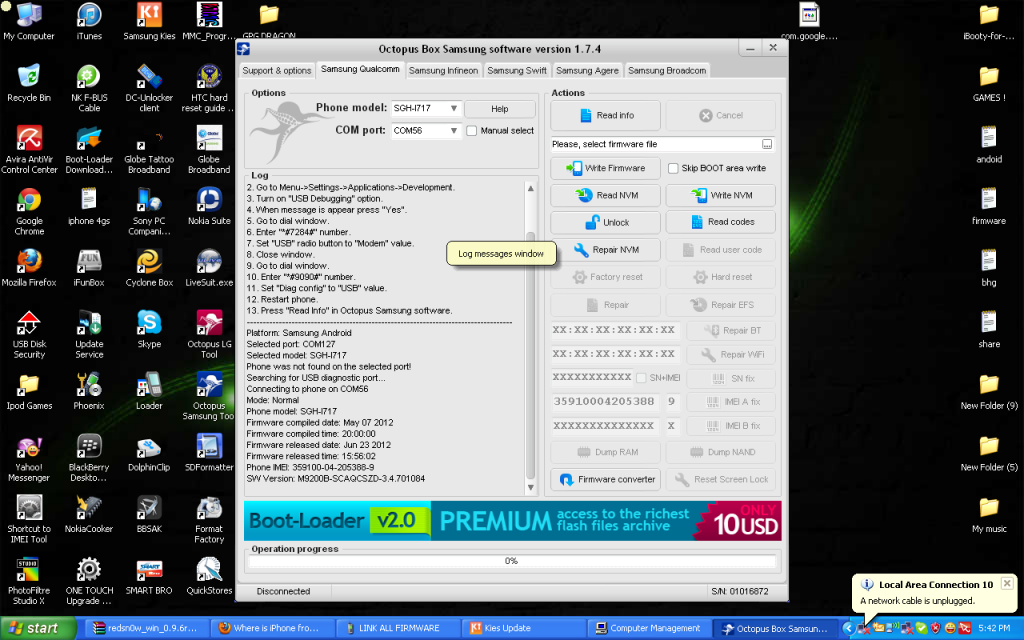
Task: Open iTunes desktop icon
Action: point(89,22)
